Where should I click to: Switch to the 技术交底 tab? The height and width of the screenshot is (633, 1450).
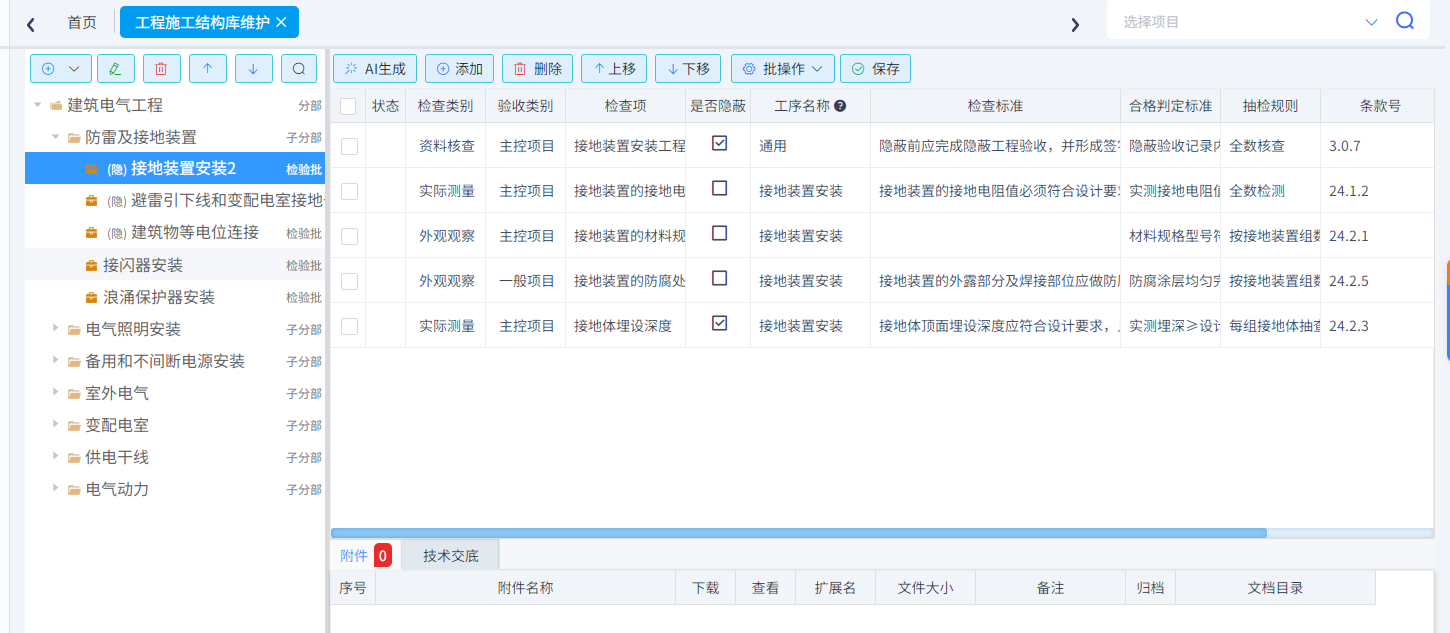click(x=450, y=556)
